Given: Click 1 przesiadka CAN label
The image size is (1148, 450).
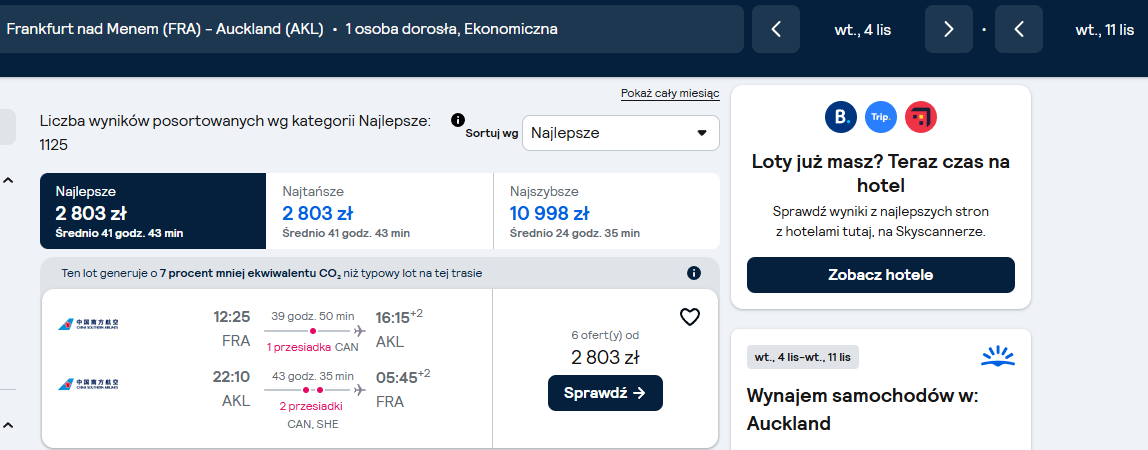Looking at the screenshot, I should 313,347.
